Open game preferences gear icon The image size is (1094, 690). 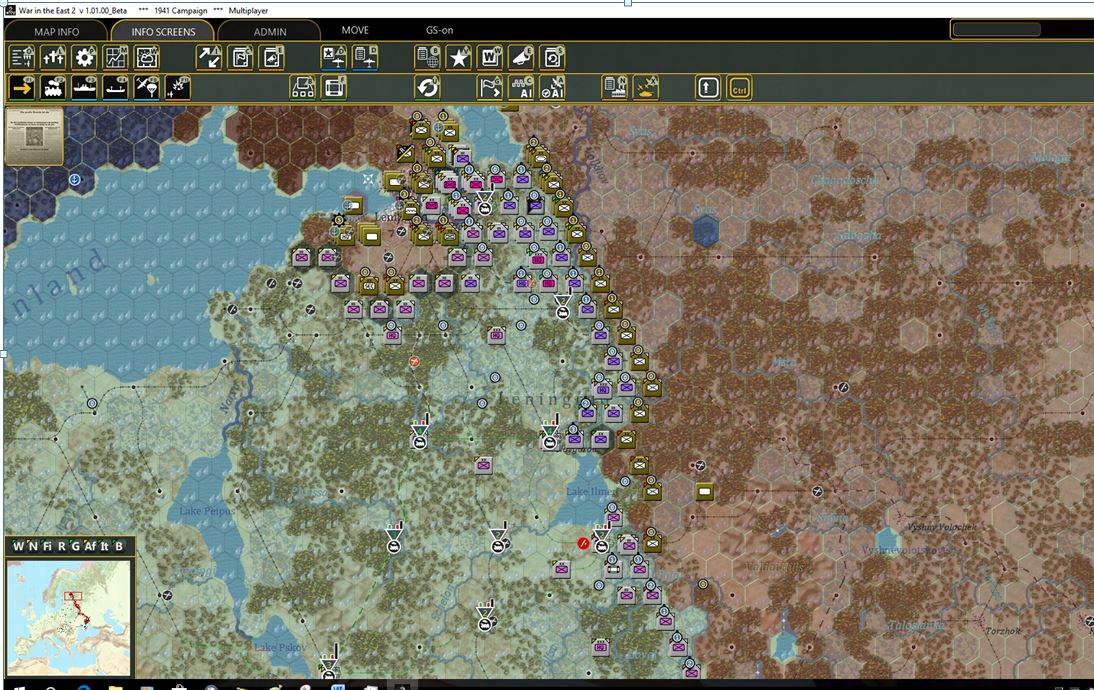pos(84,57)
